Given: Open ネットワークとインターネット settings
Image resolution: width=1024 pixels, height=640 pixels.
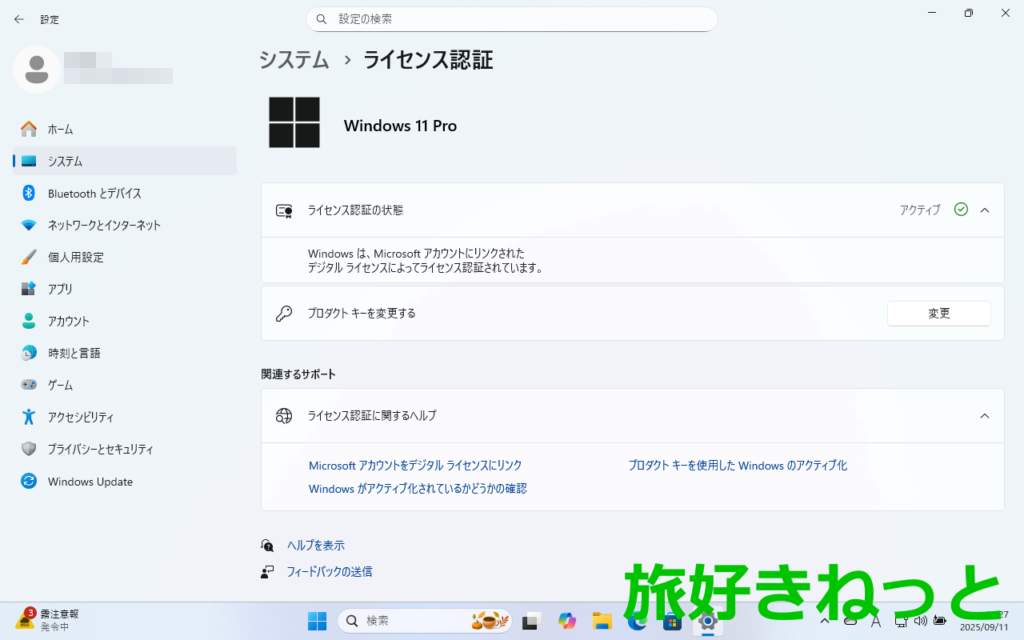Looking at the screenshot, I should coord(125,225).
